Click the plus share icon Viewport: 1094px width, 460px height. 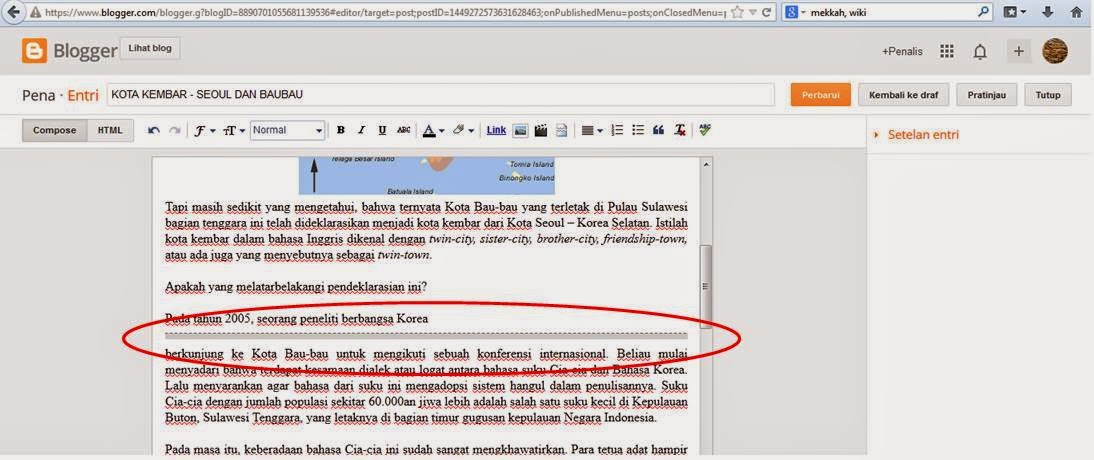coord(1019,51)
